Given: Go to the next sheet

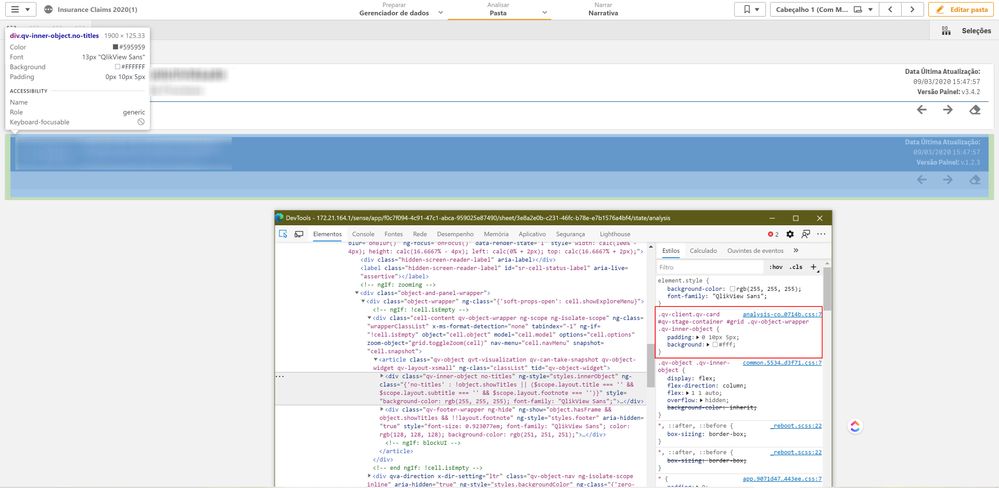Looking at the screenshot, I should click(912, 10).
